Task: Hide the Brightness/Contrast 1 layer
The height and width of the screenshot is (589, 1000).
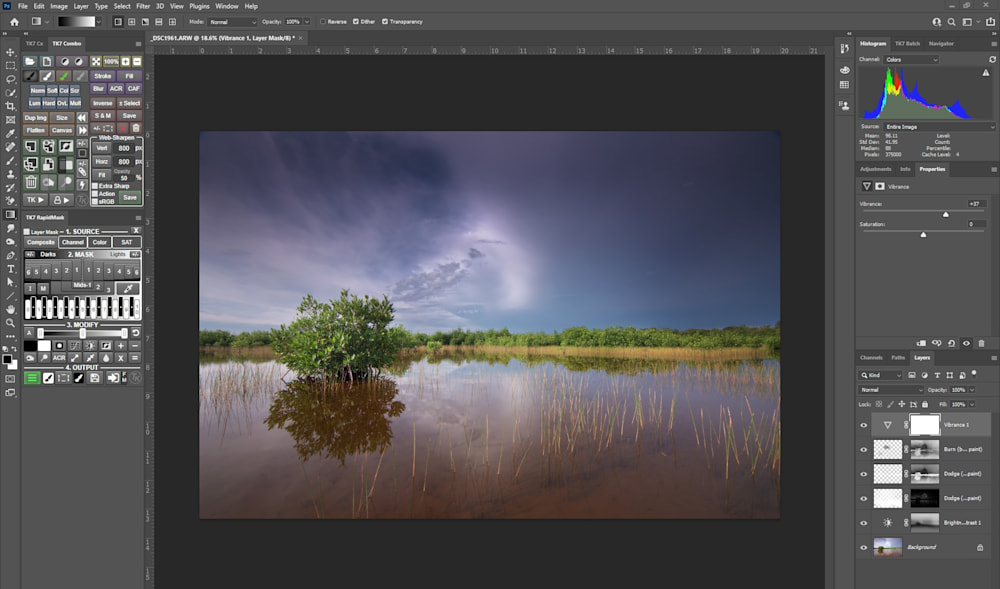Action: (x=864, y=523)
